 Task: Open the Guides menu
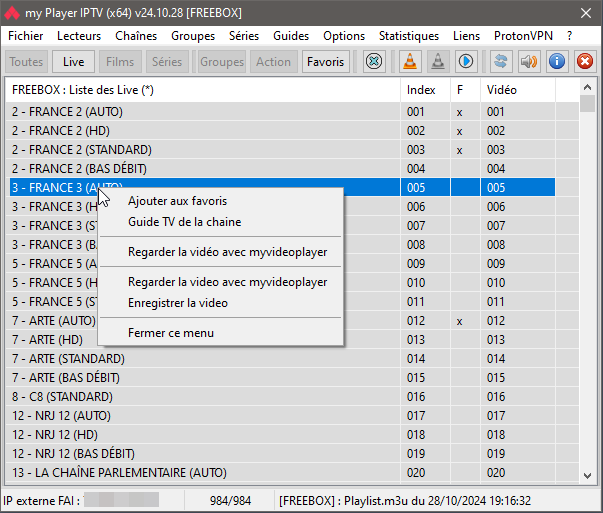(x=291, y=36)
